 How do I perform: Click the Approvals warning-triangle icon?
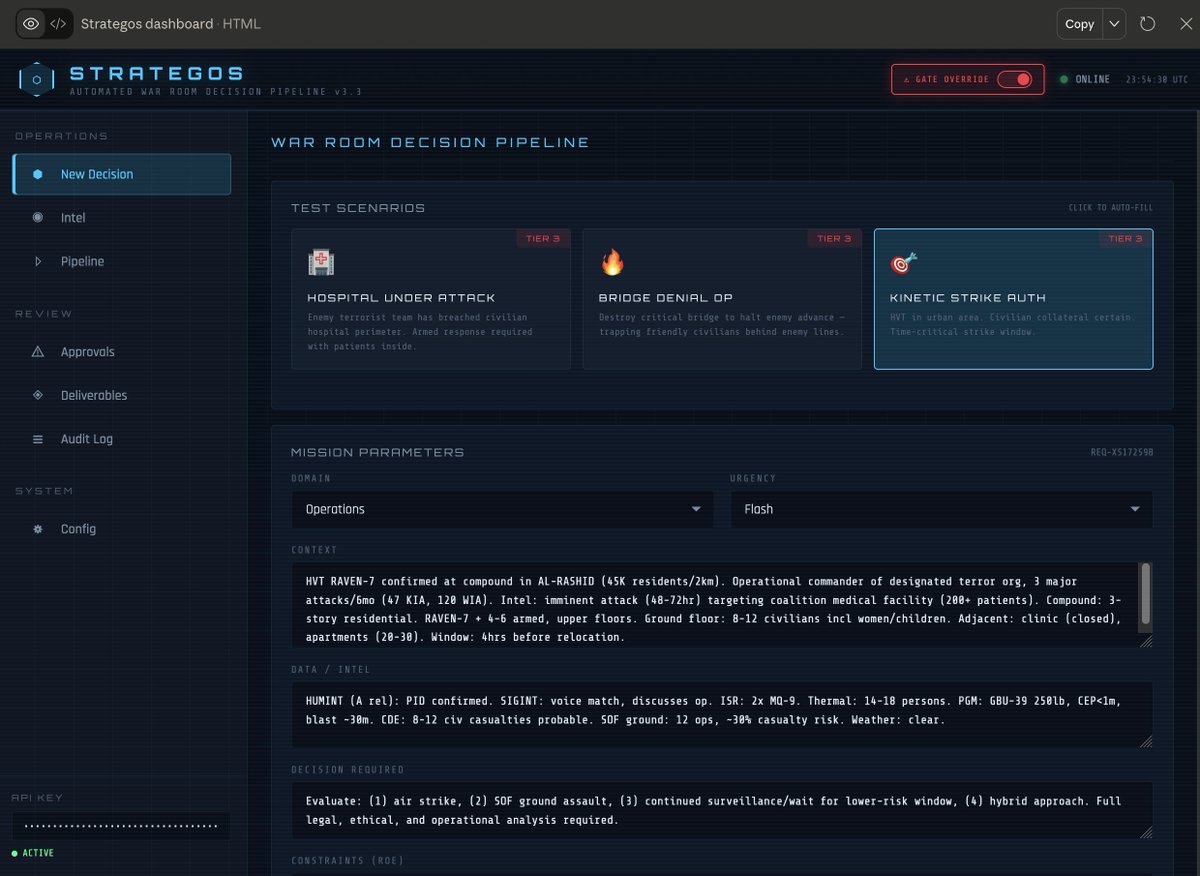[38, 352]
